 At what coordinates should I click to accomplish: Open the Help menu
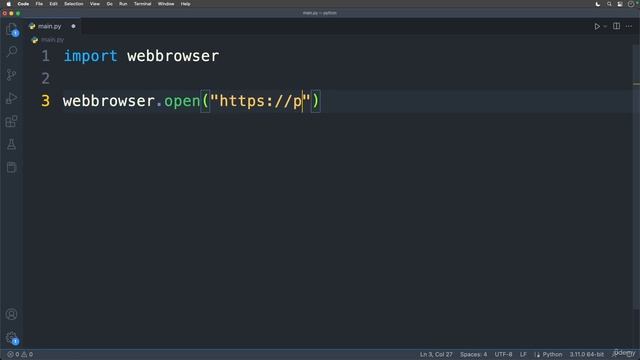click(x=185, y=4)
